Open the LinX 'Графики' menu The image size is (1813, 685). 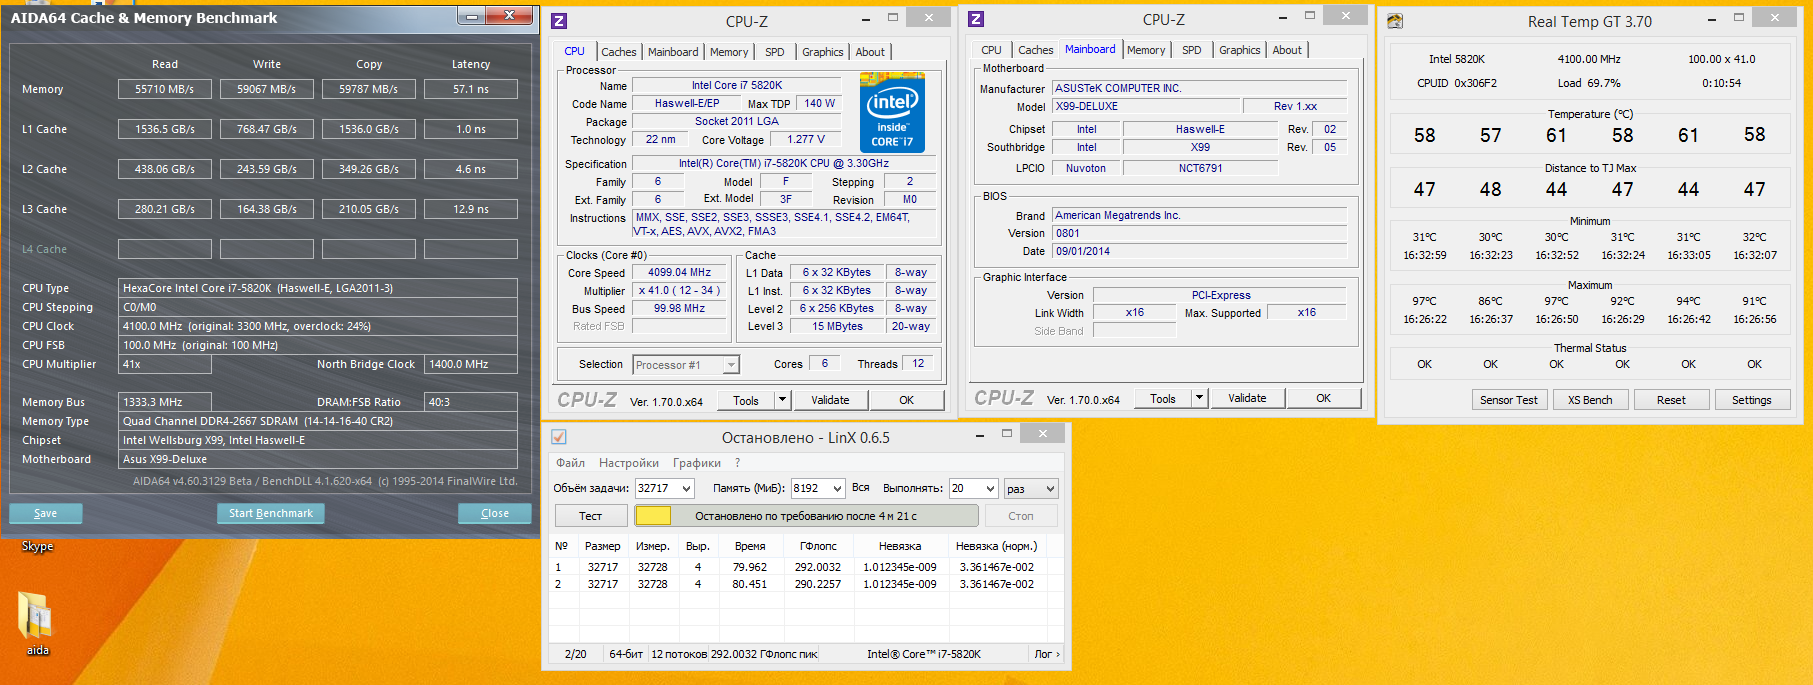[697, 463]
